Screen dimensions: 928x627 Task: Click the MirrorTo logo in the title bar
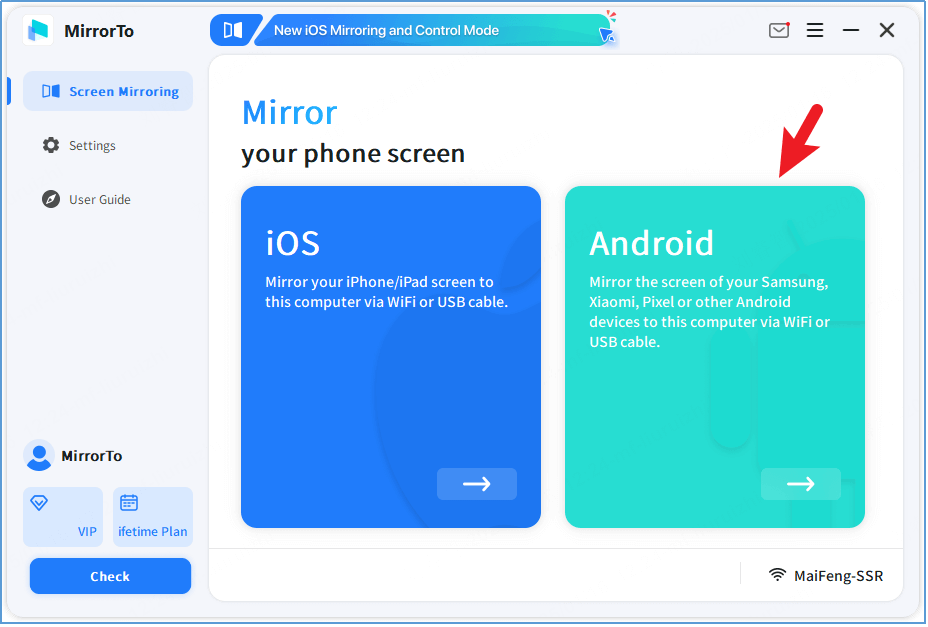pyautogui.click(x=38, y=30)
